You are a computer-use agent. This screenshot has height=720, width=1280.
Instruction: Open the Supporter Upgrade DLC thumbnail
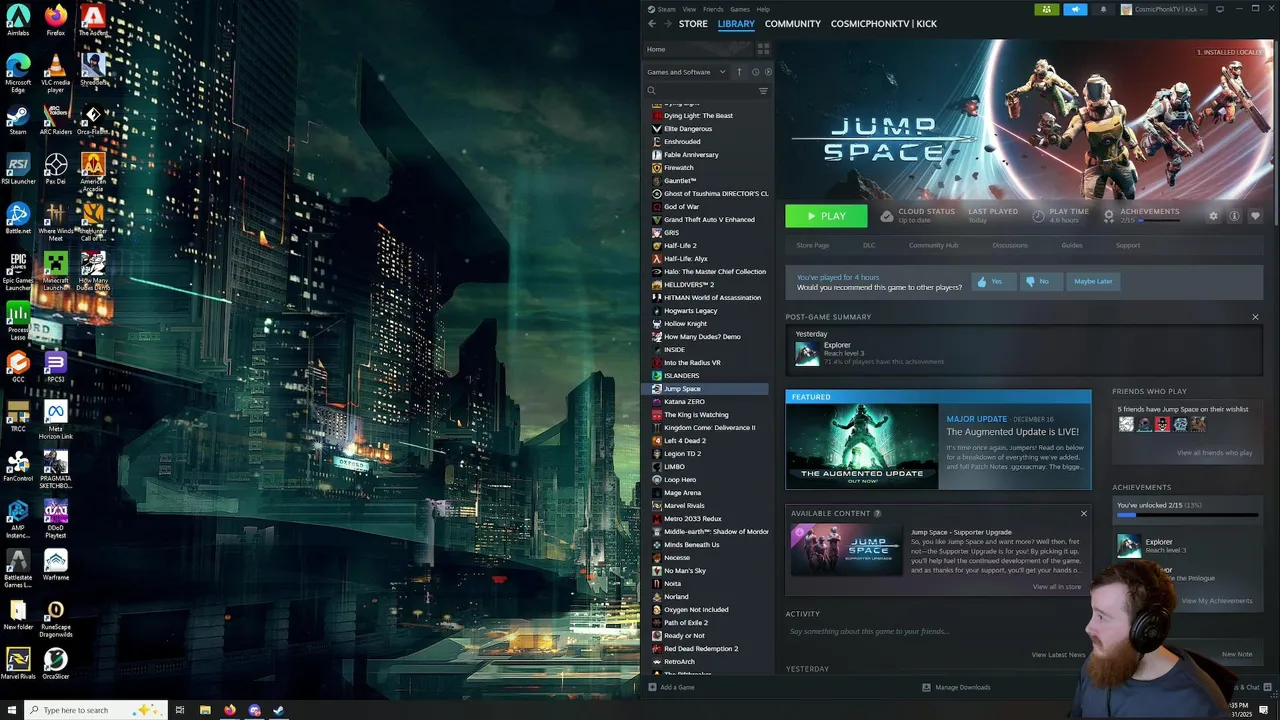coord(846,550)
